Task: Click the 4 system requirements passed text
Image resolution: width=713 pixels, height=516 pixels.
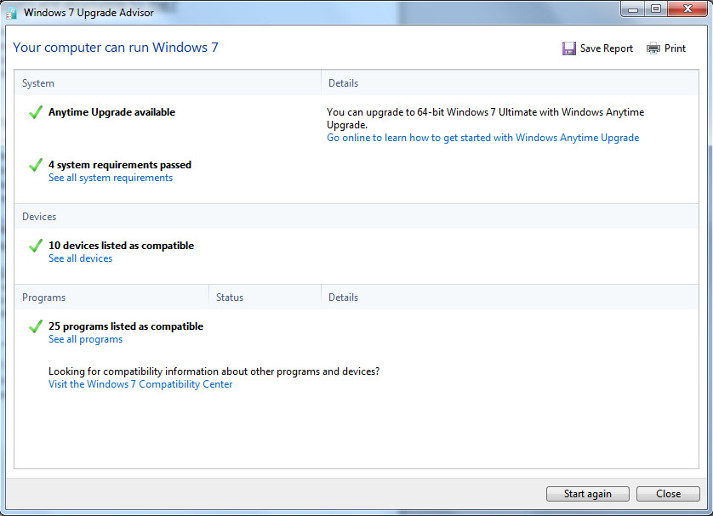Action: 120,165
